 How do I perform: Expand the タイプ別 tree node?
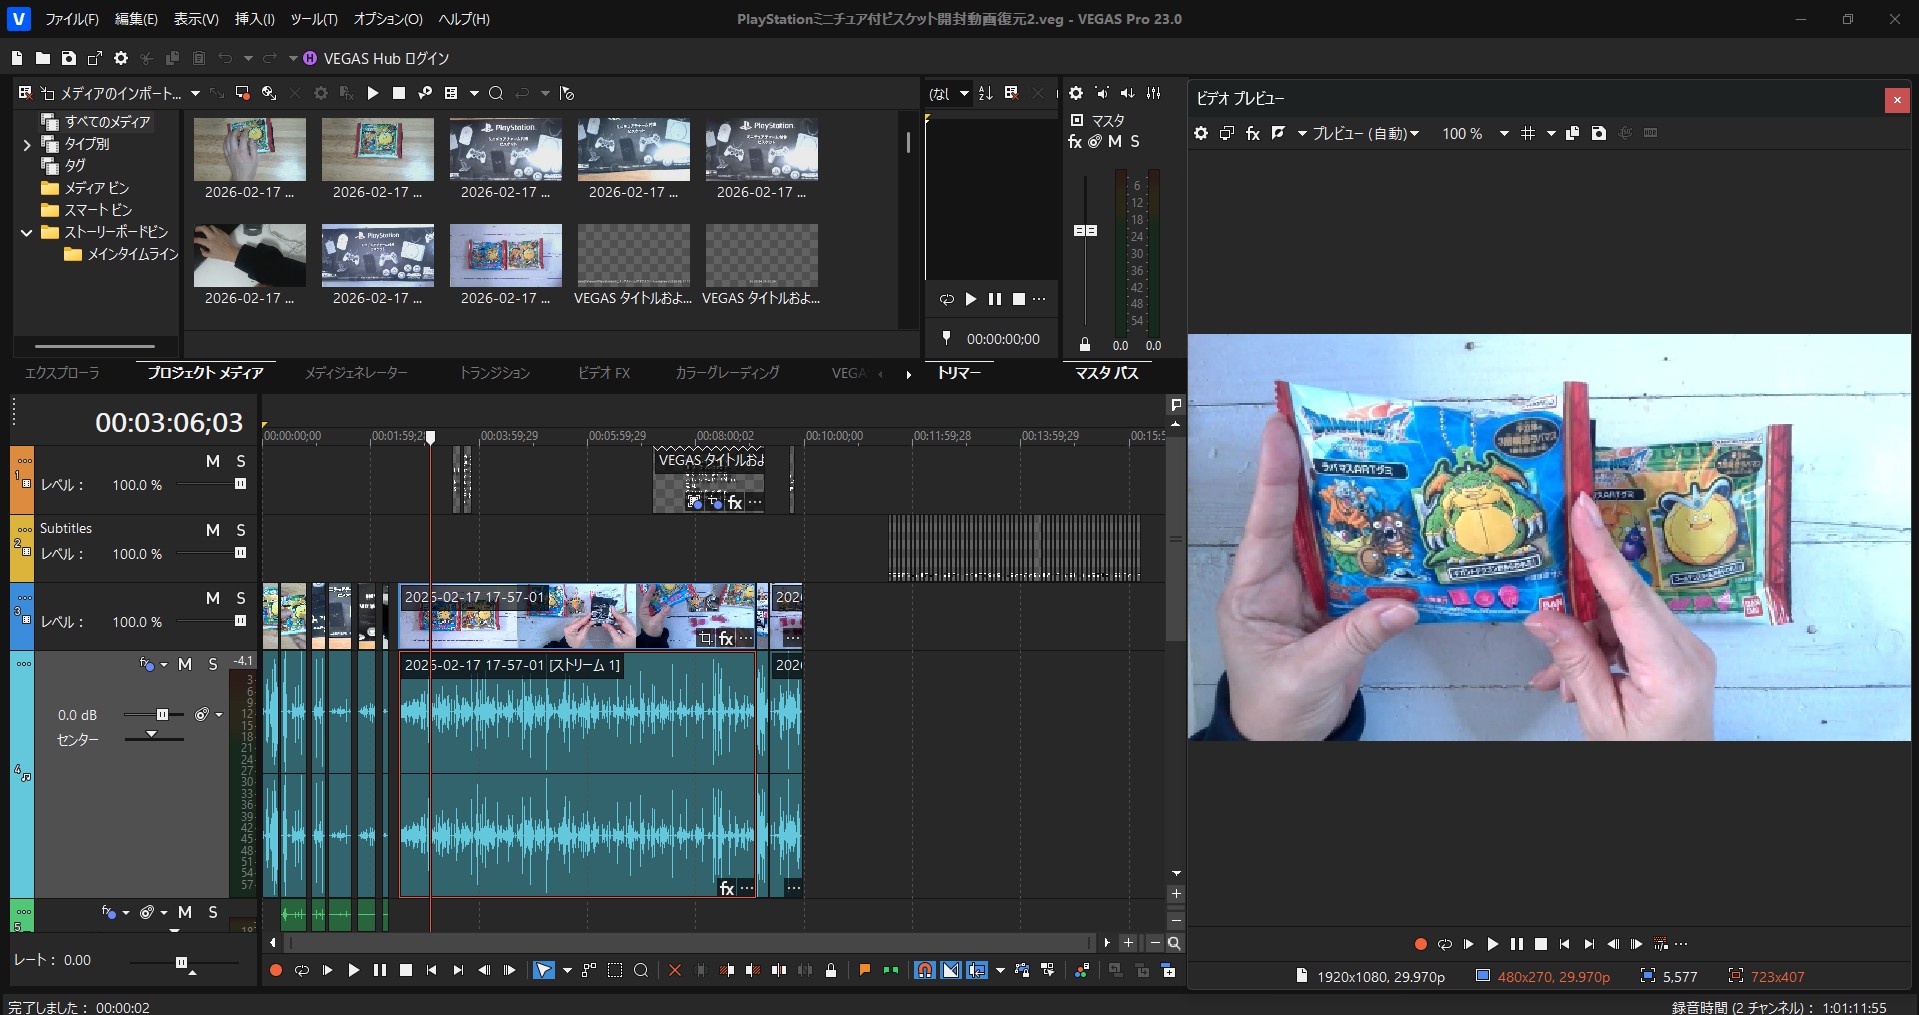click(27, 144)
